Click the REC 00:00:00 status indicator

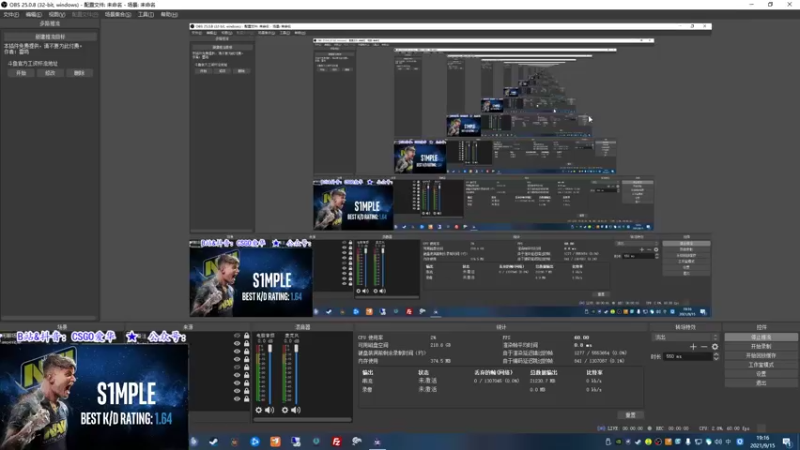point(668,429)
